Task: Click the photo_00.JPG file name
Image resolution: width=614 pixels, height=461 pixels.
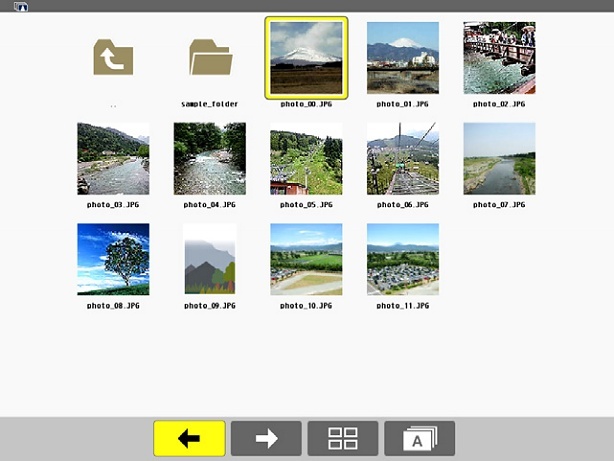Action: [x=306, y=104]
